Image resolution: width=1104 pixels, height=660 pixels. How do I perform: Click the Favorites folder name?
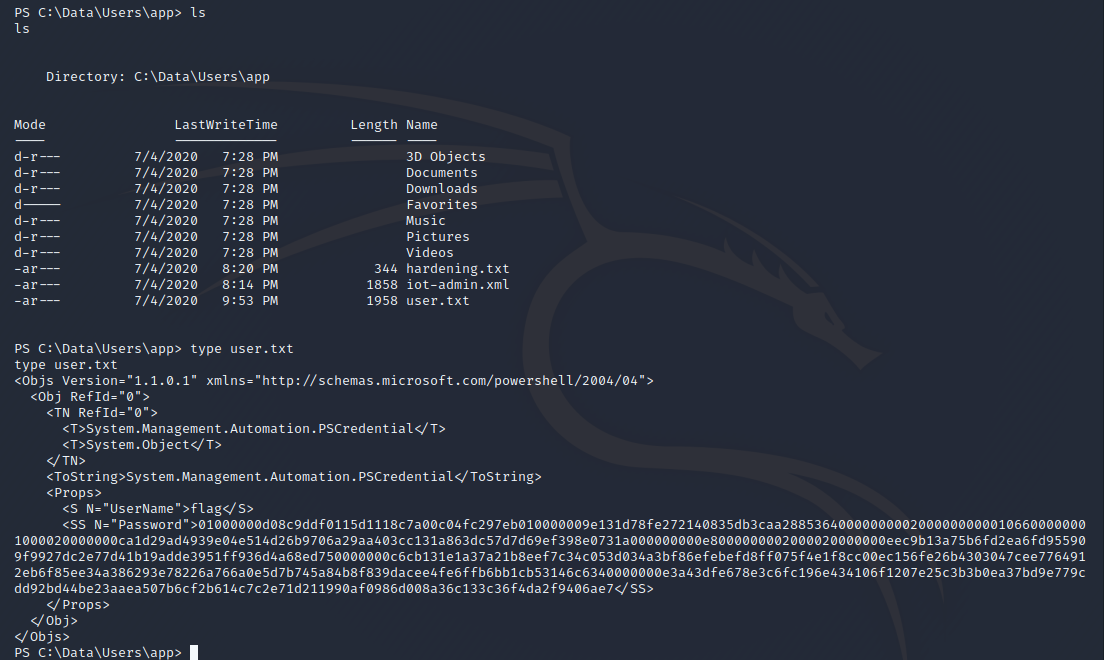click(x=441, y=205)
